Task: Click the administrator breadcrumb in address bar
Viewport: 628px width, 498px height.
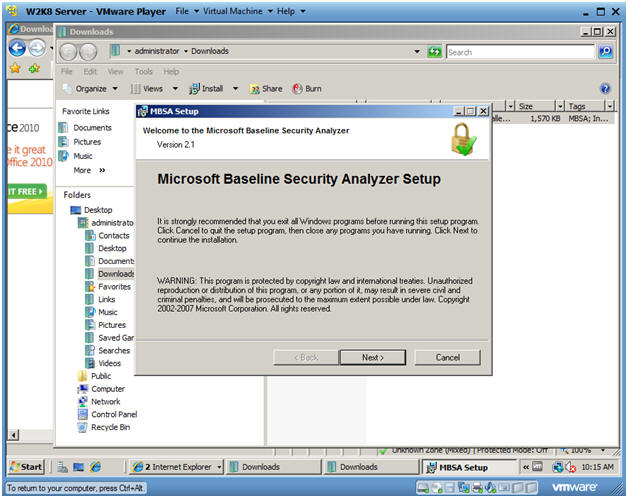Action: click(157, 51)
